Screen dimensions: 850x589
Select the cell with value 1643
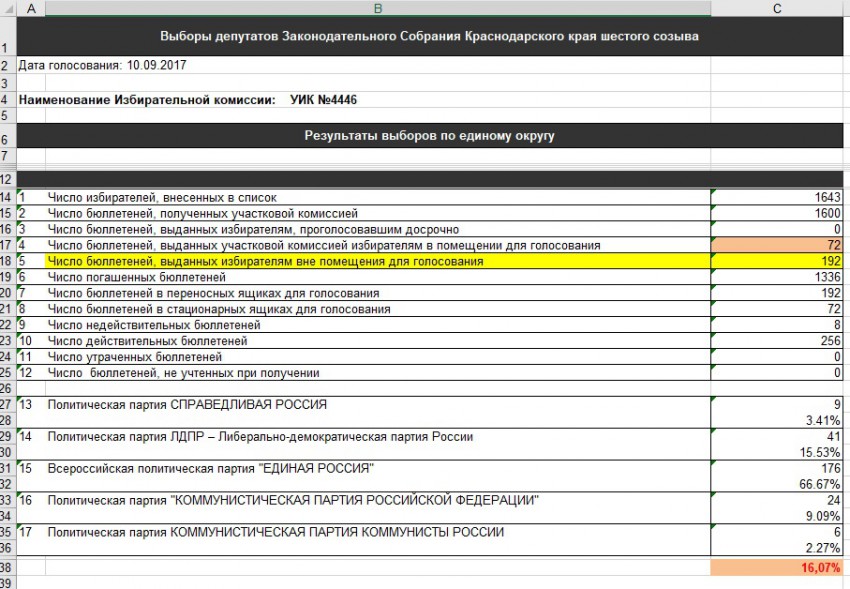click(777, 198)
